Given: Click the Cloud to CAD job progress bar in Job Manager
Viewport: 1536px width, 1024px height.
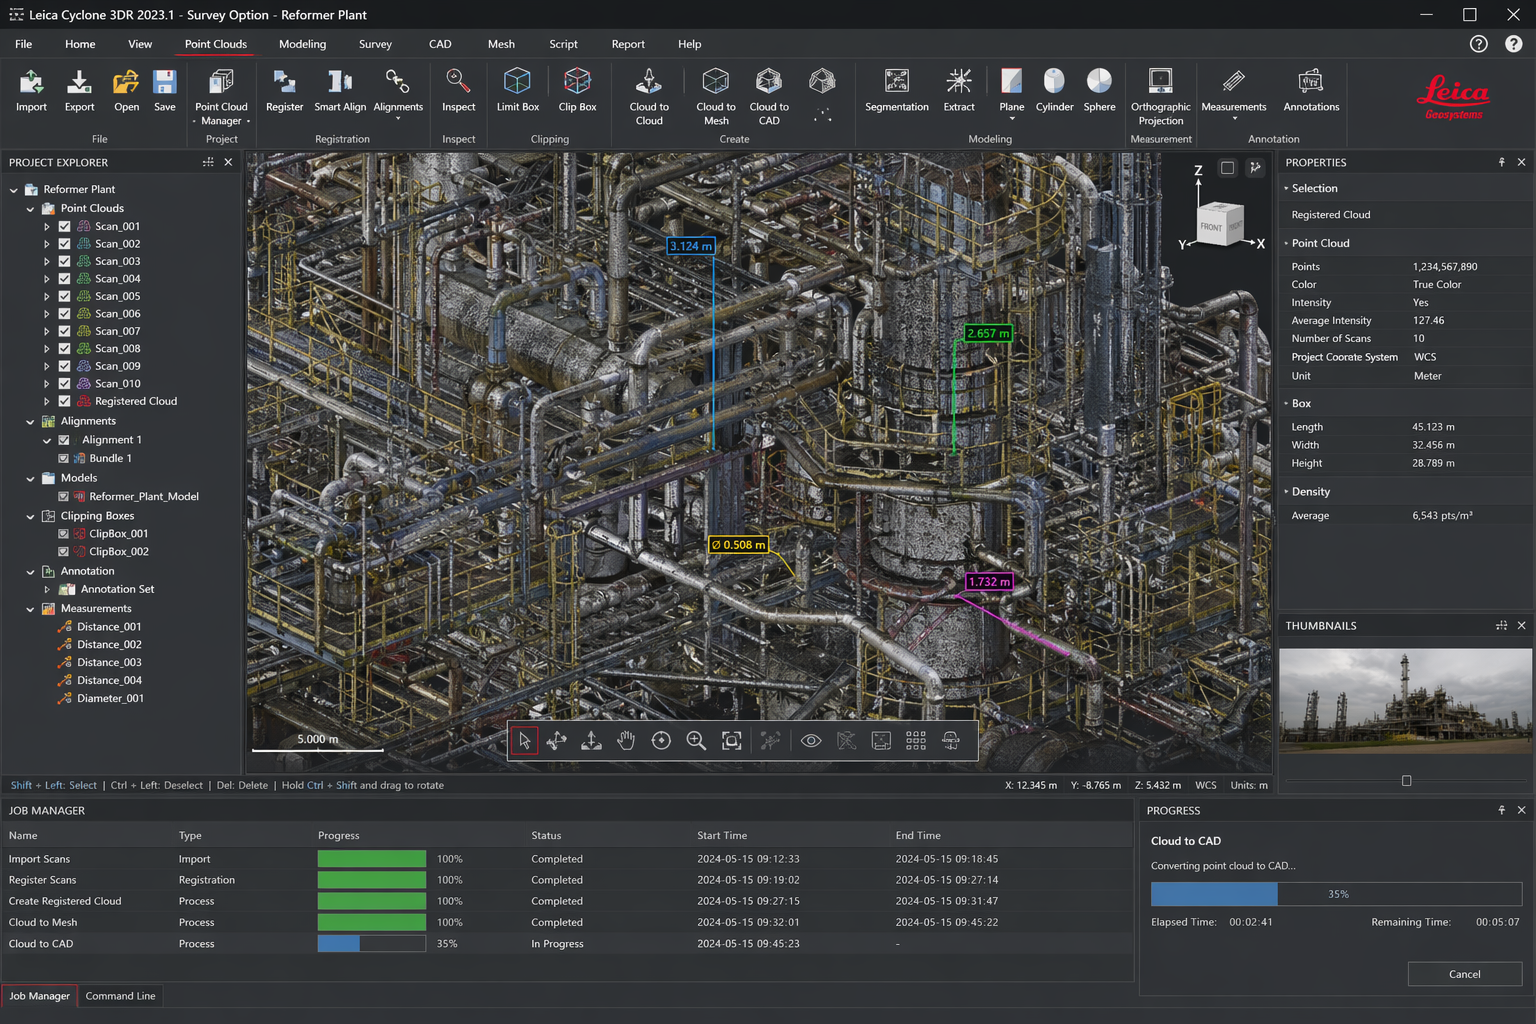Looking at the screenshot, I should (x=372, y=943).
